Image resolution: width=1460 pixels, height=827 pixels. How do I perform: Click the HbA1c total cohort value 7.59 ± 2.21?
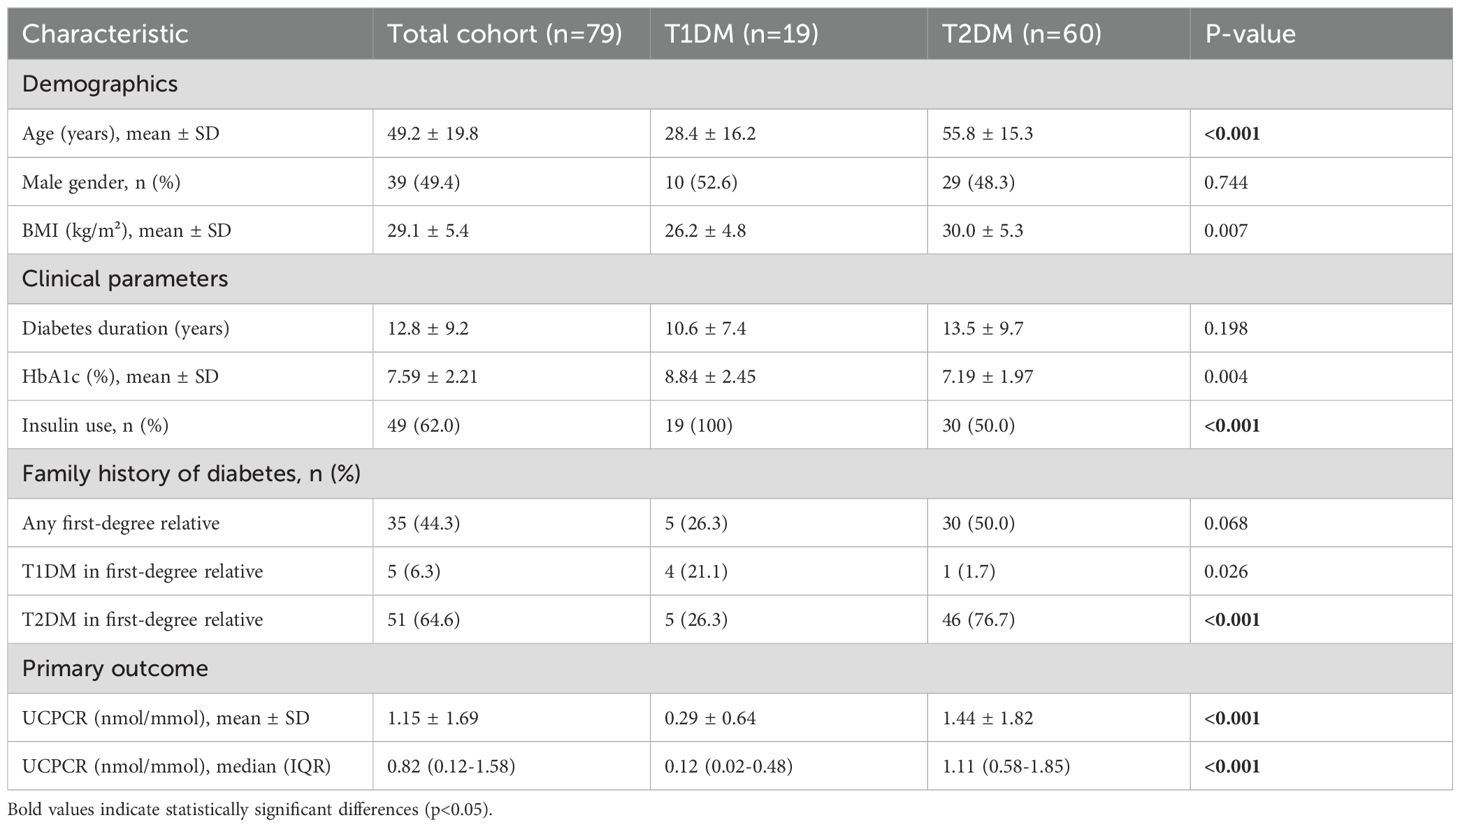[433, 377]
